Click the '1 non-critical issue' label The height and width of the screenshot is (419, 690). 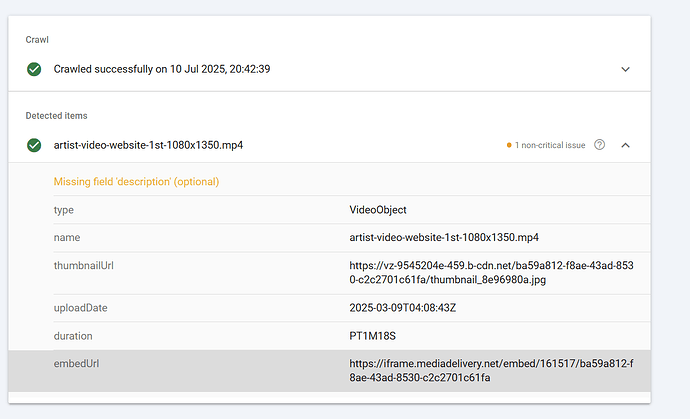[x=551, y=145]
